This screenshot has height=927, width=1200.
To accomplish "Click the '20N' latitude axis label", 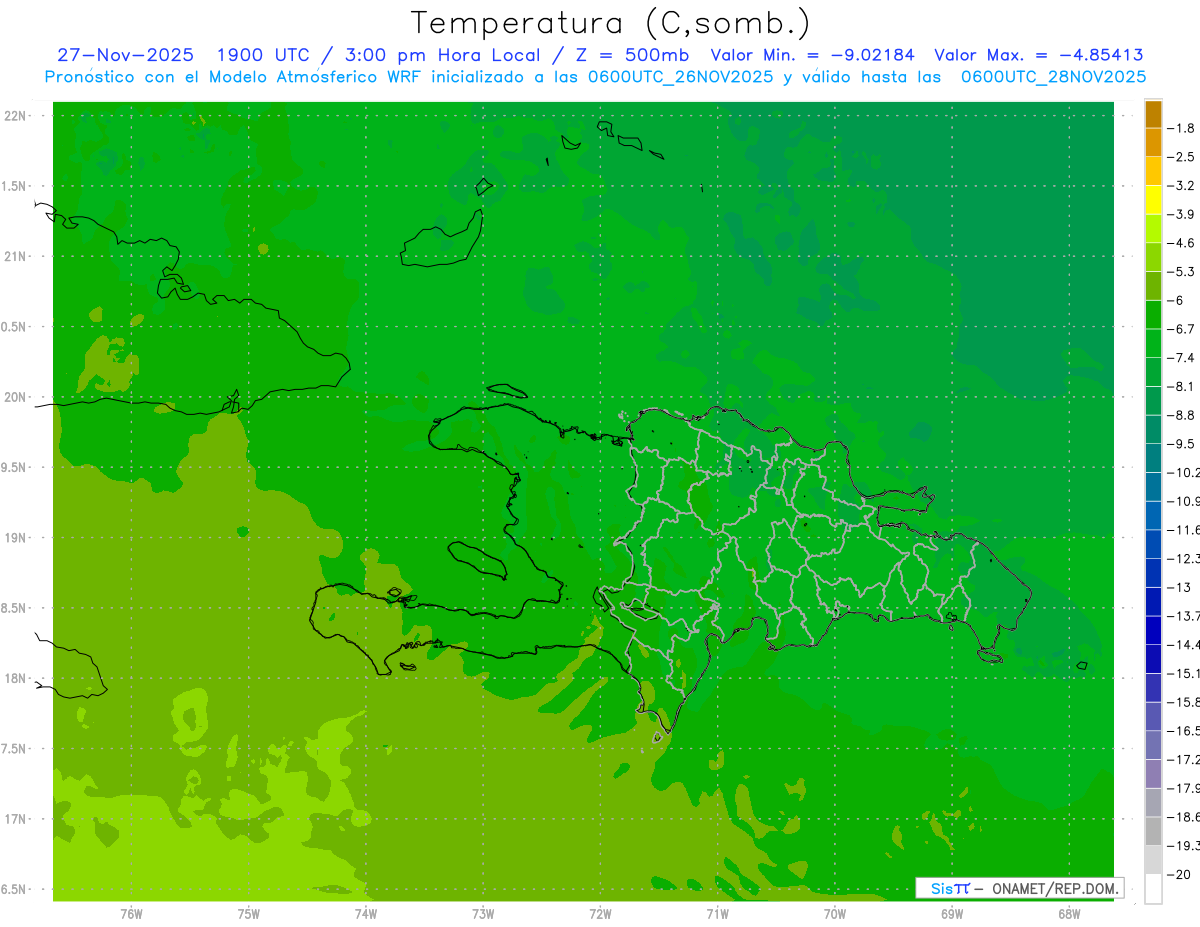I will 16,397.
